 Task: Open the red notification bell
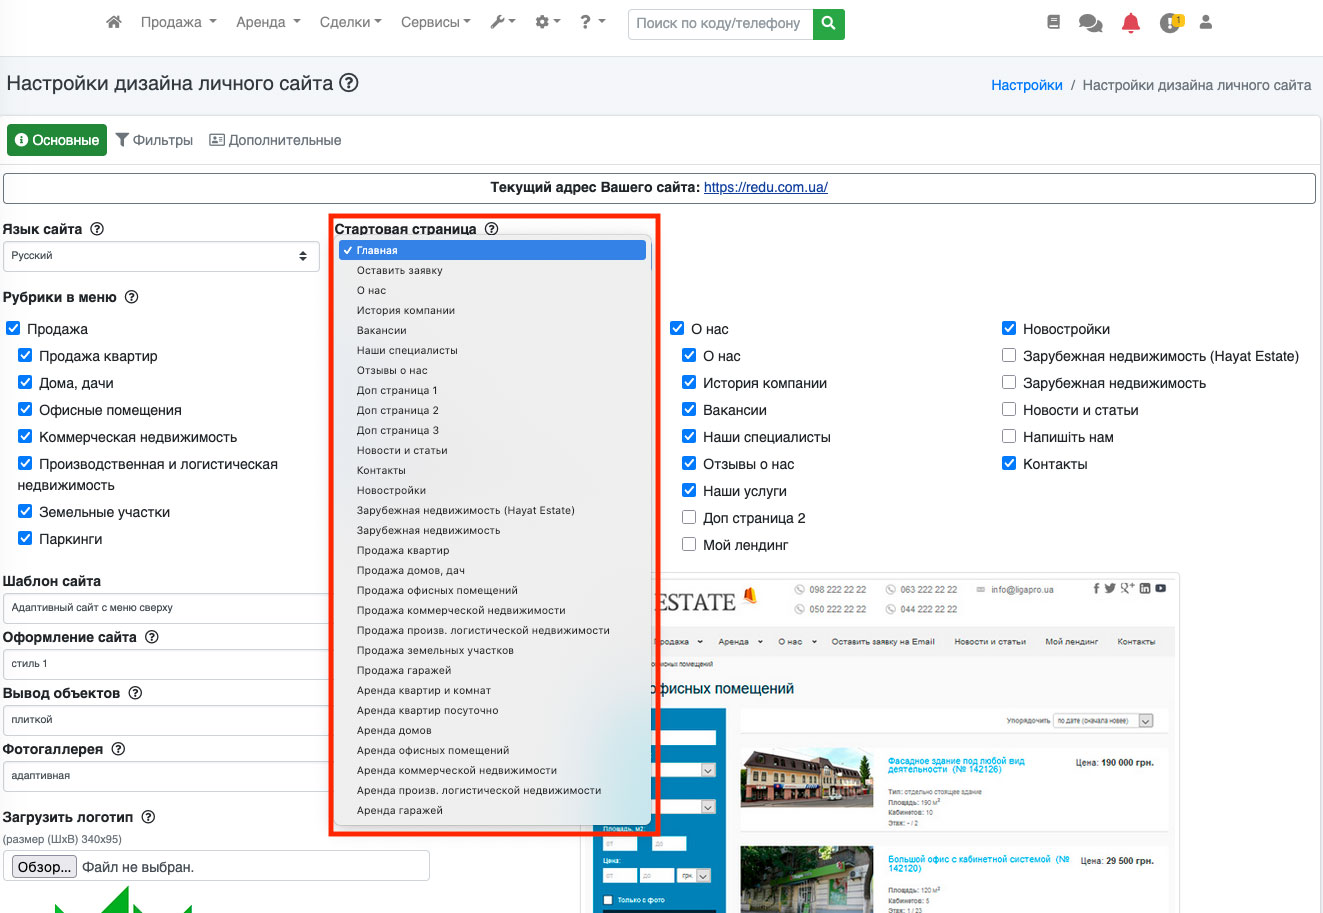tap(1131, 23)
